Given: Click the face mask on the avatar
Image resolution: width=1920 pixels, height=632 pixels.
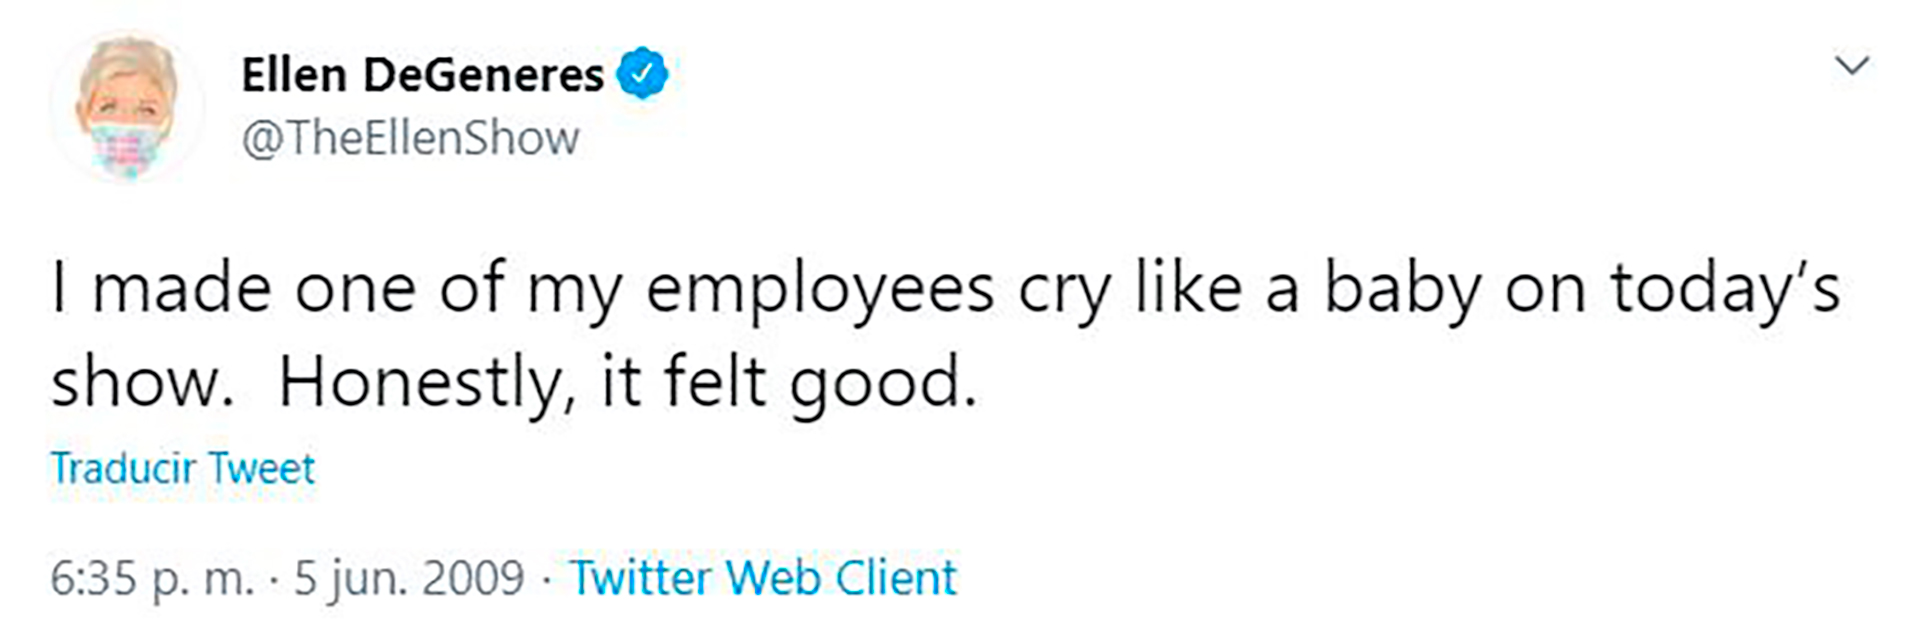Looking at the screenshot, I should point(126,147).
